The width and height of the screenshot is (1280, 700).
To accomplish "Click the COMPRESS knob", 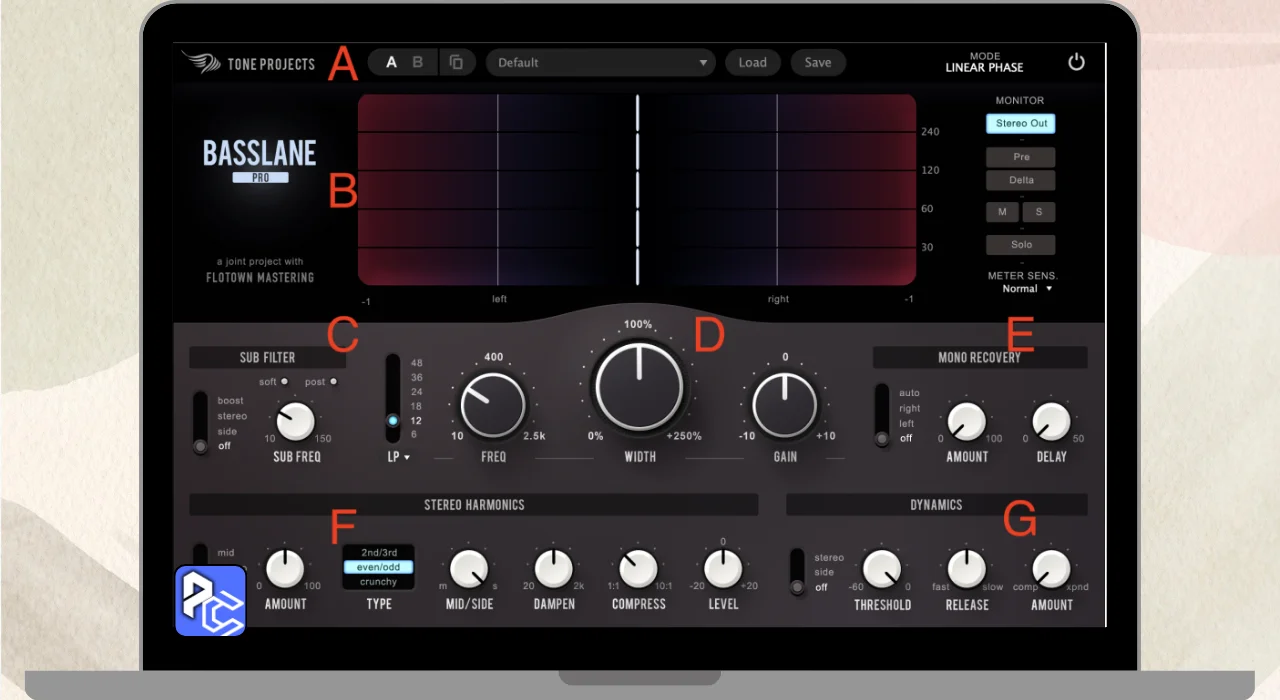I will pyautogui.click(x=638, y=568).
